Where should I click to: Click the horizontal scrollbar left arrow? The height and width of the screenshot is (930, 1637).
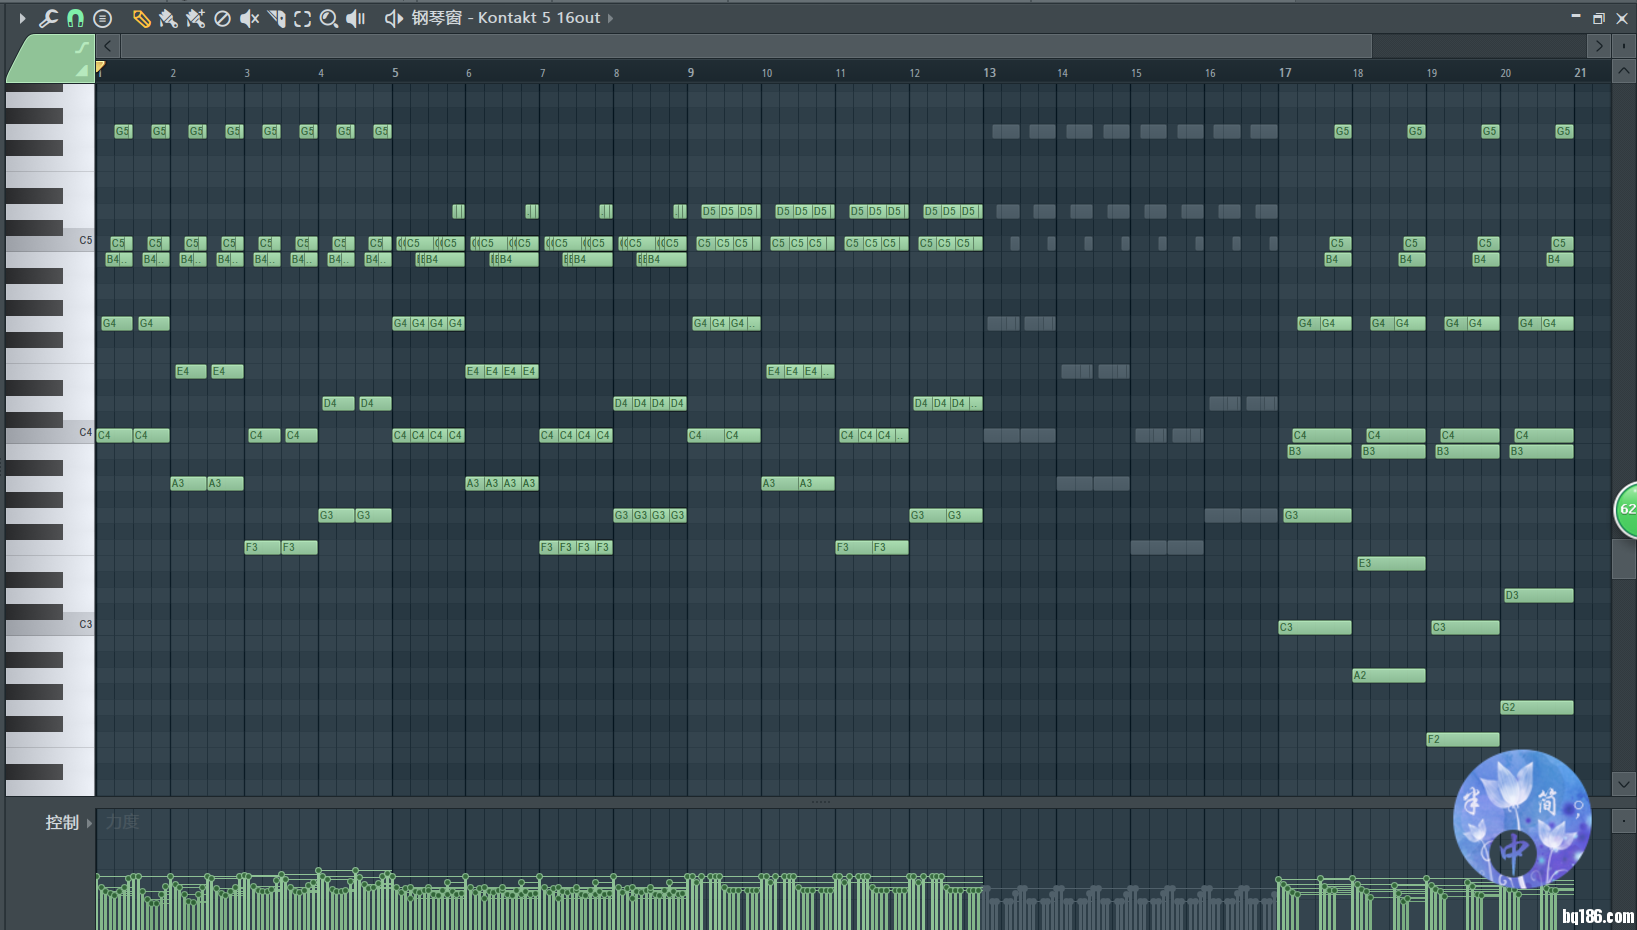[108, 46]
